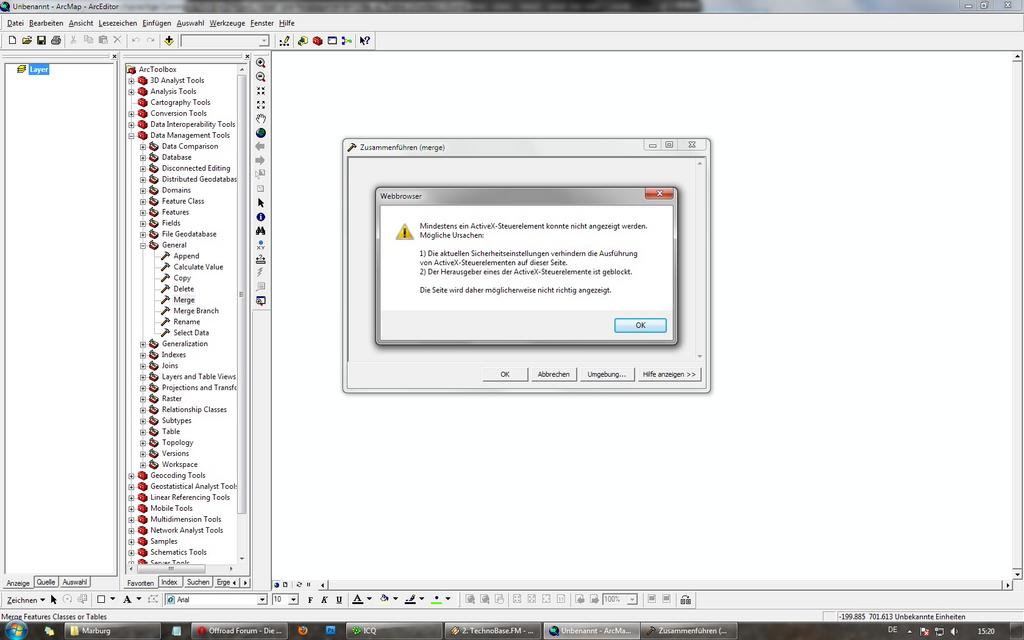Image resolution: width=1024 pixels, height=640 pixels.
Task: Toggle italic text formatting (K)
Action: pyautogui.click(x=325, y=600)
